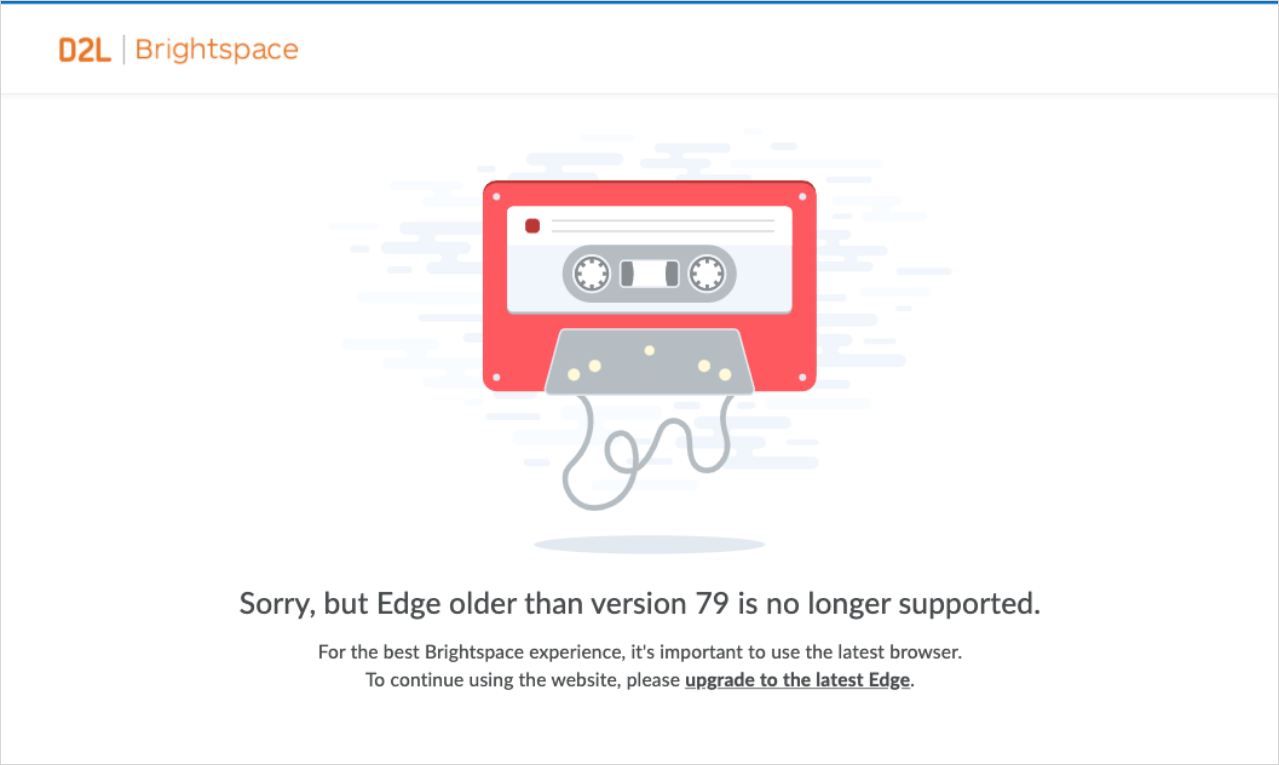
Task: Click the tangled tape loop below cassette
Action: click(x=648, y=448)
